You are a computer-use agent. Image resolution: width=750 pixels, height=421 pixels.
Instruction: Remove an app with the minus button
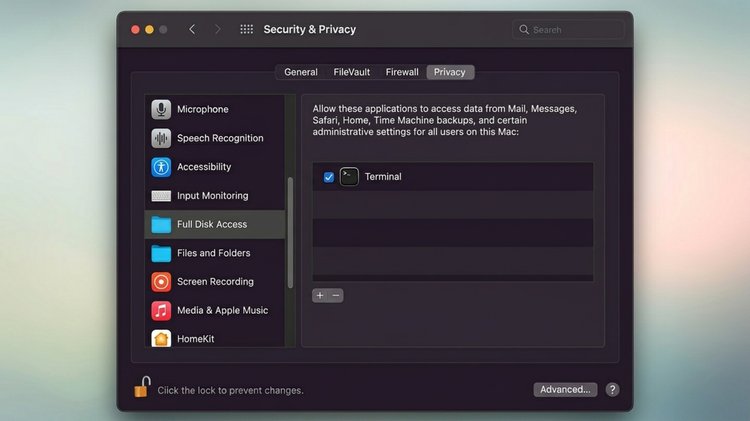click(336, 296)
